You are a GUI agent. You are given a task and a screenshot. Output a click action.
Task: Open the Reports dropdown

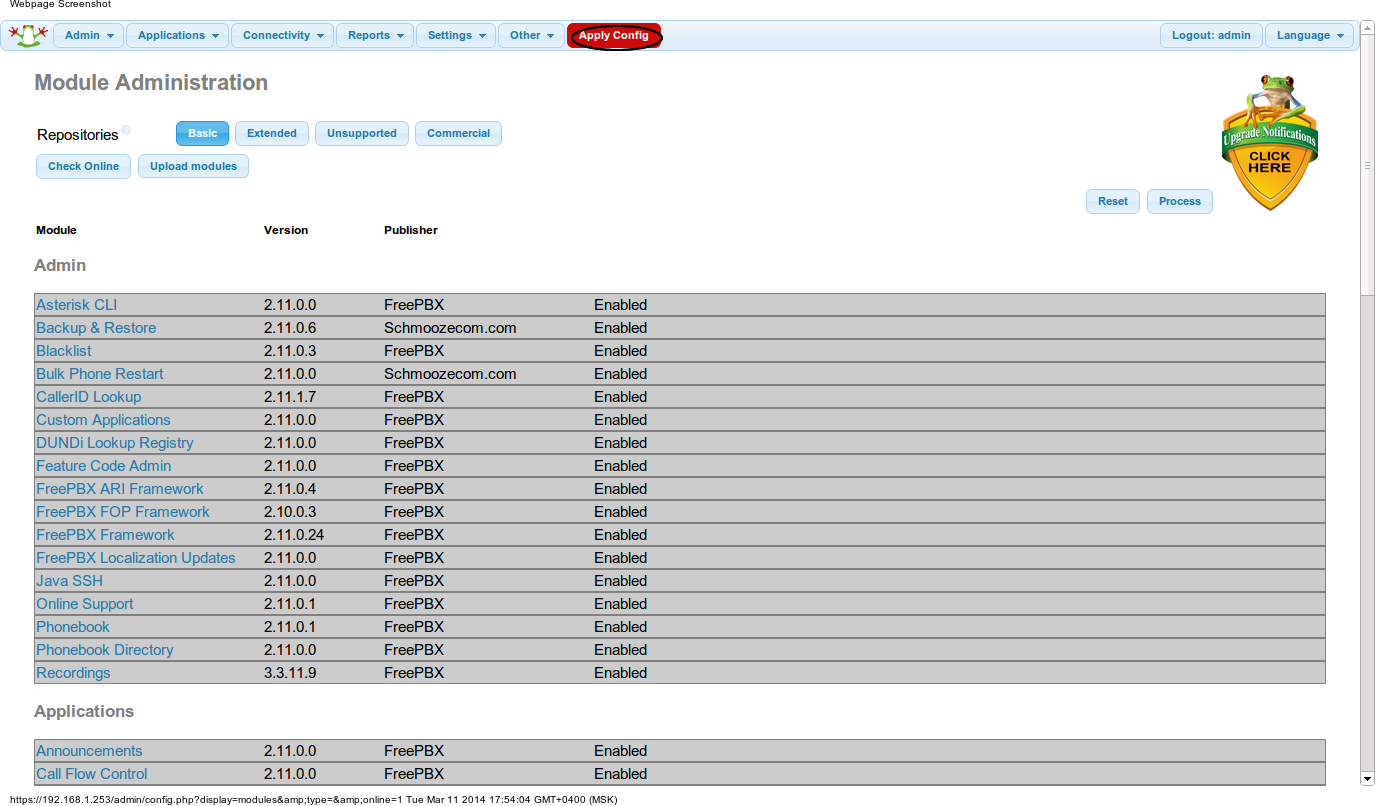click(x=375, y=35)
